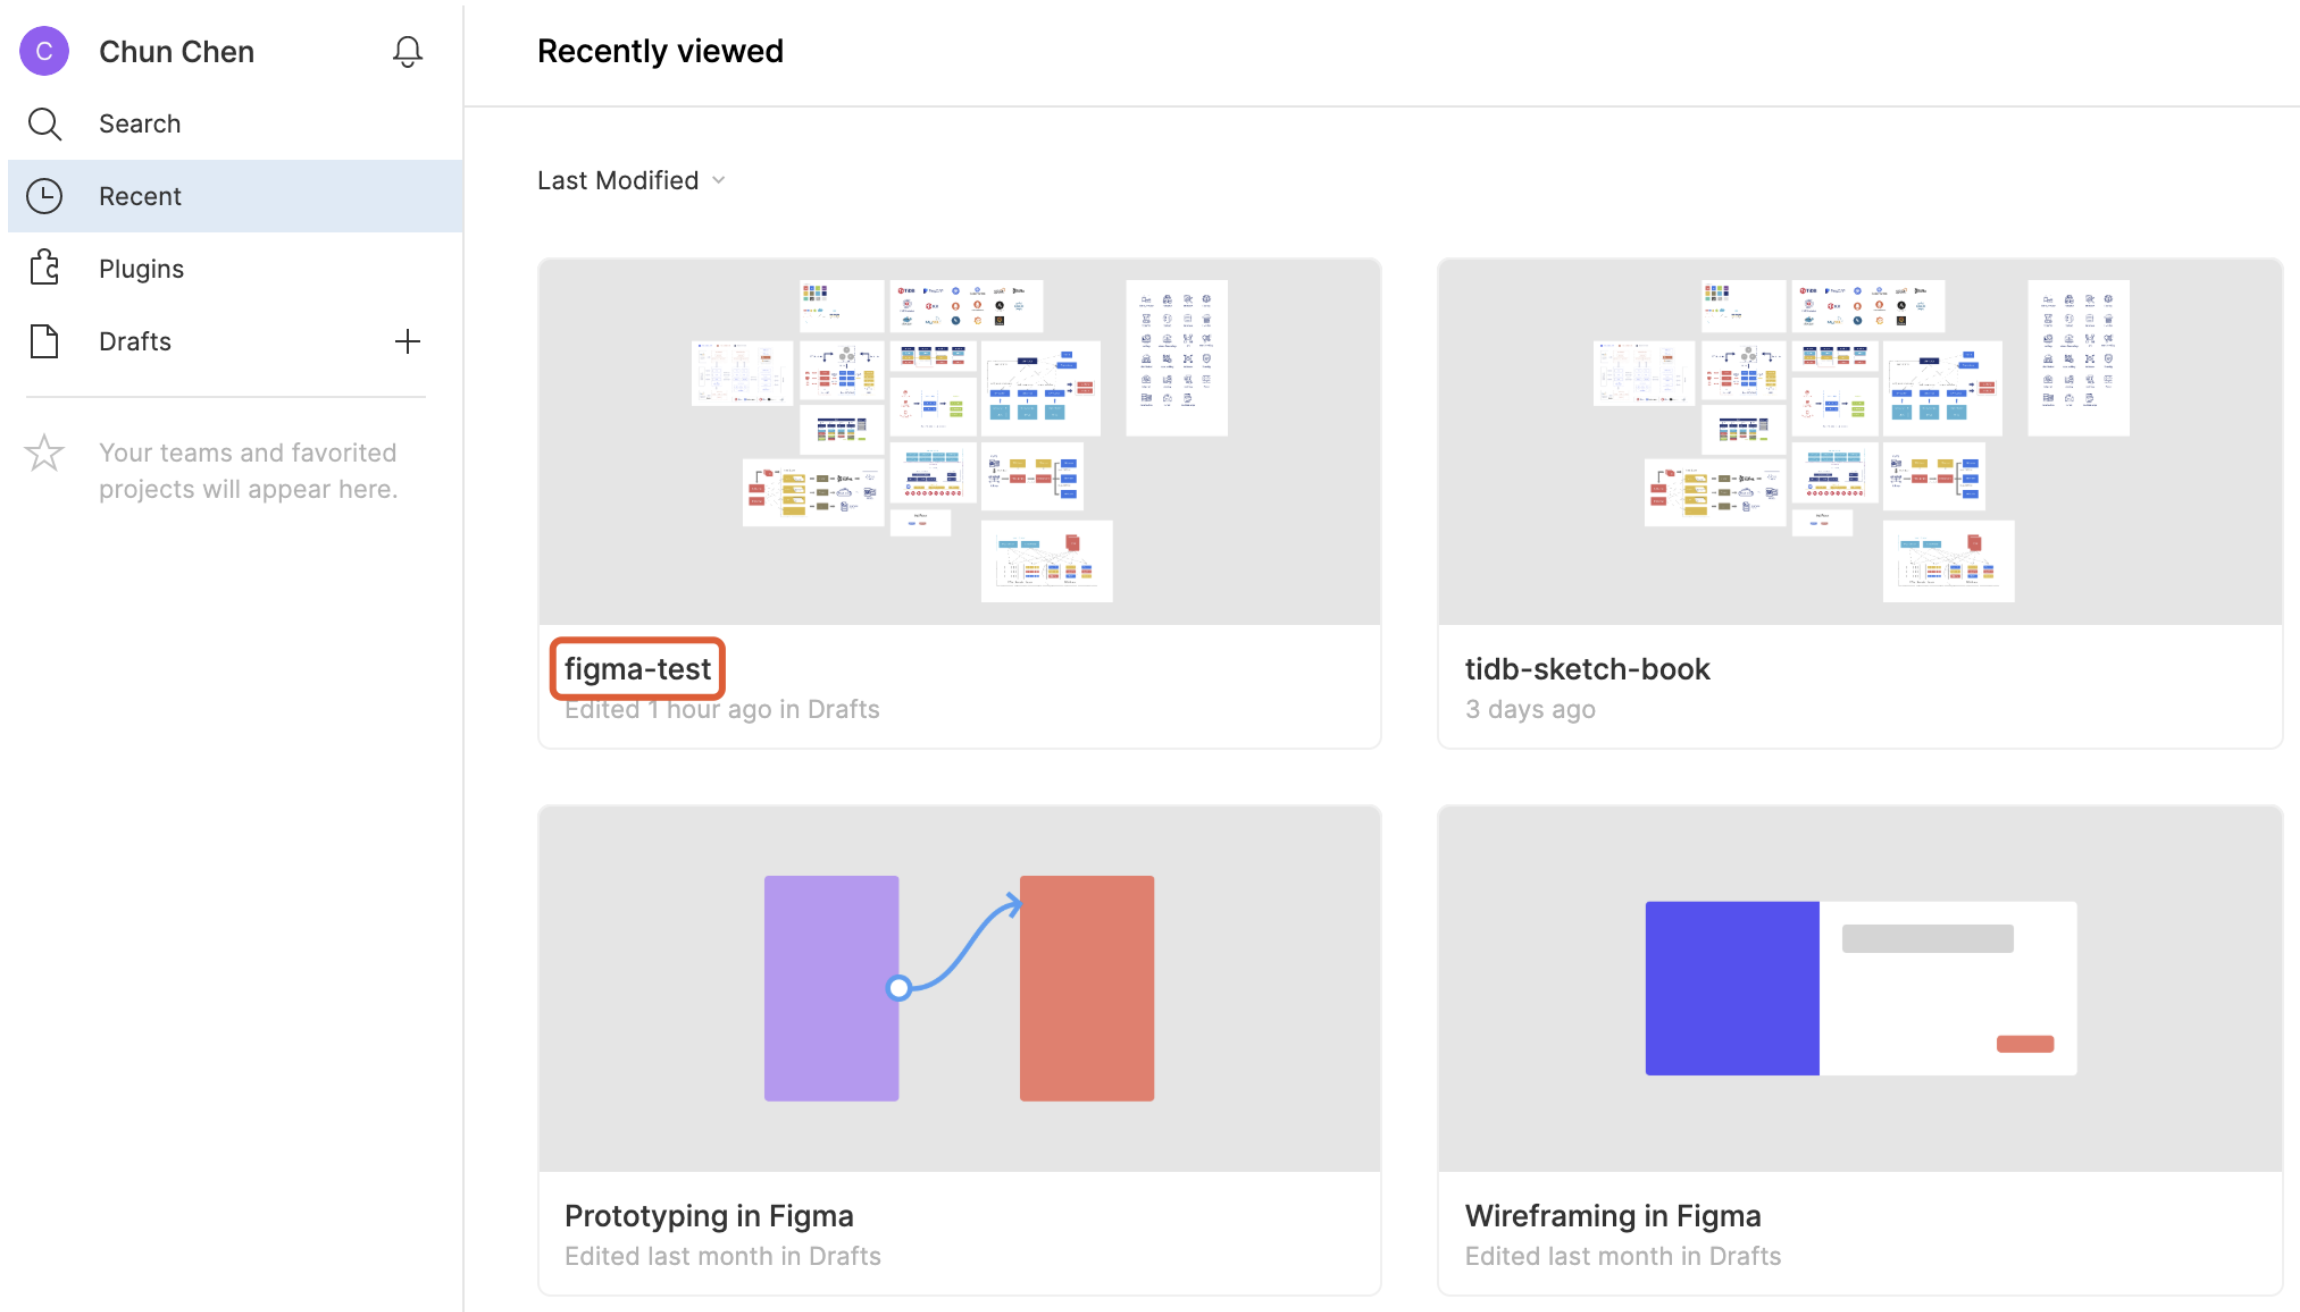This screenshot has width=2300, height=1312.
Task: Switch to the Recent section
Action: point(140,196)
